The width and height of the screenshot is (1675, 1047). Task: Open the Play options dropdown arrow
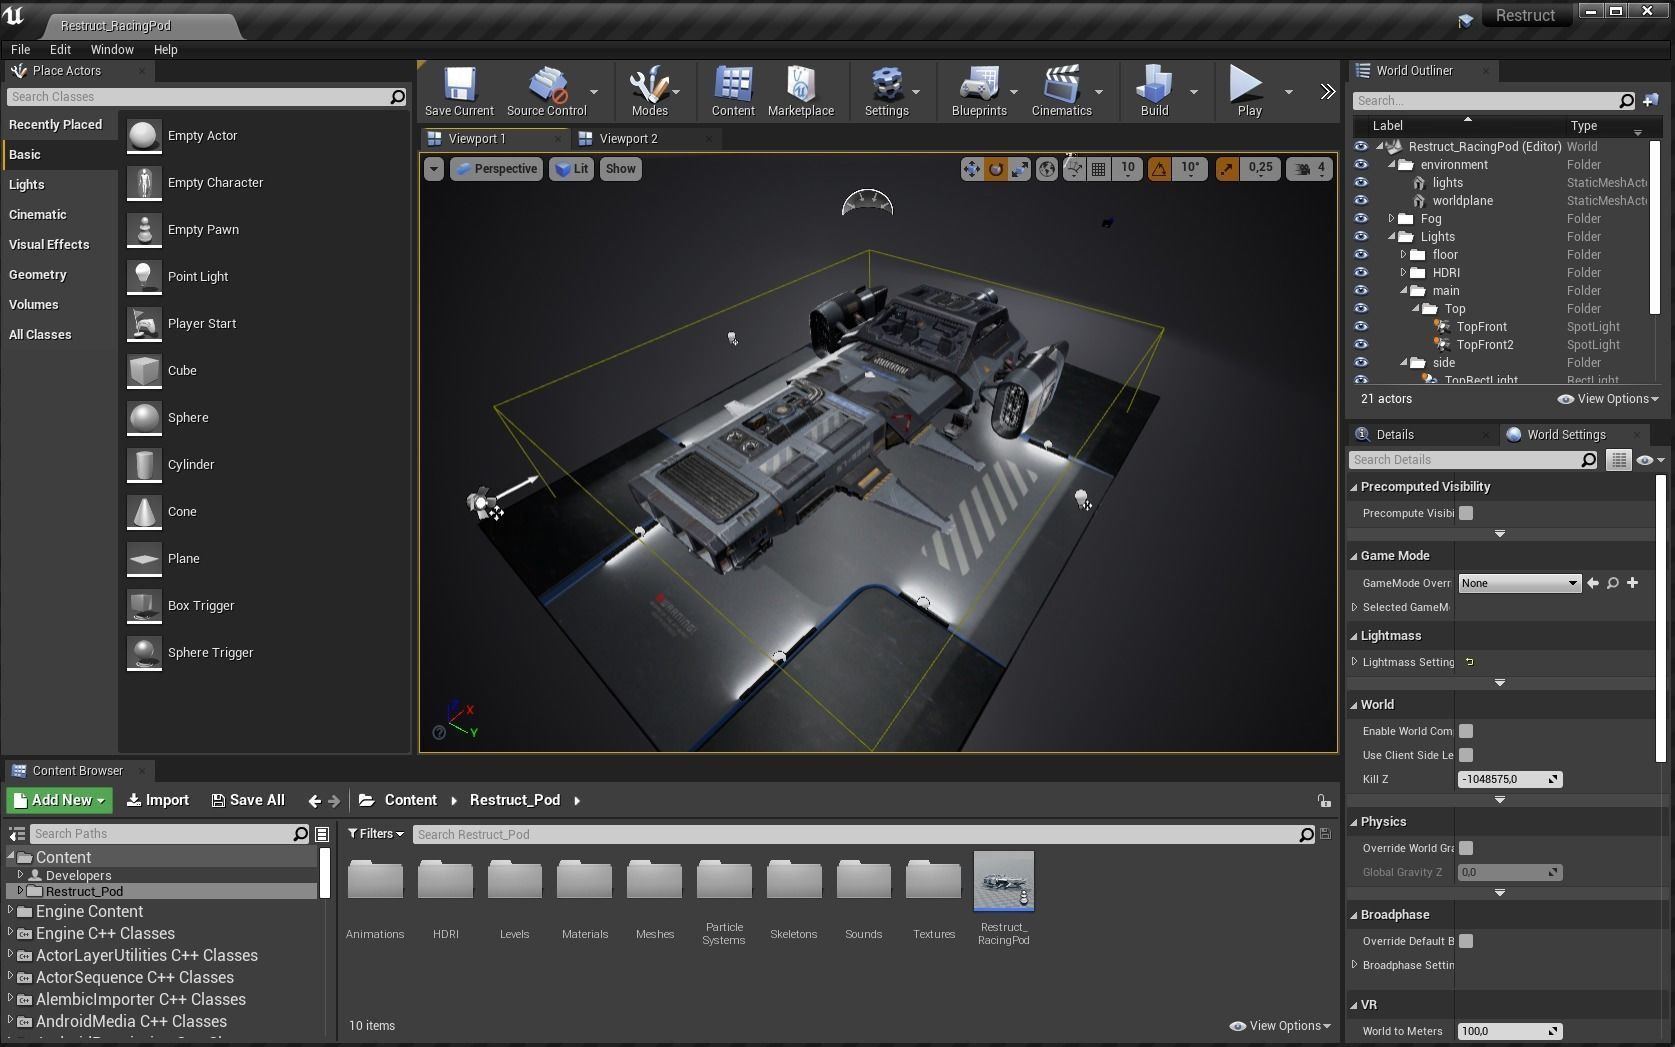click(x=1288, y=92)
